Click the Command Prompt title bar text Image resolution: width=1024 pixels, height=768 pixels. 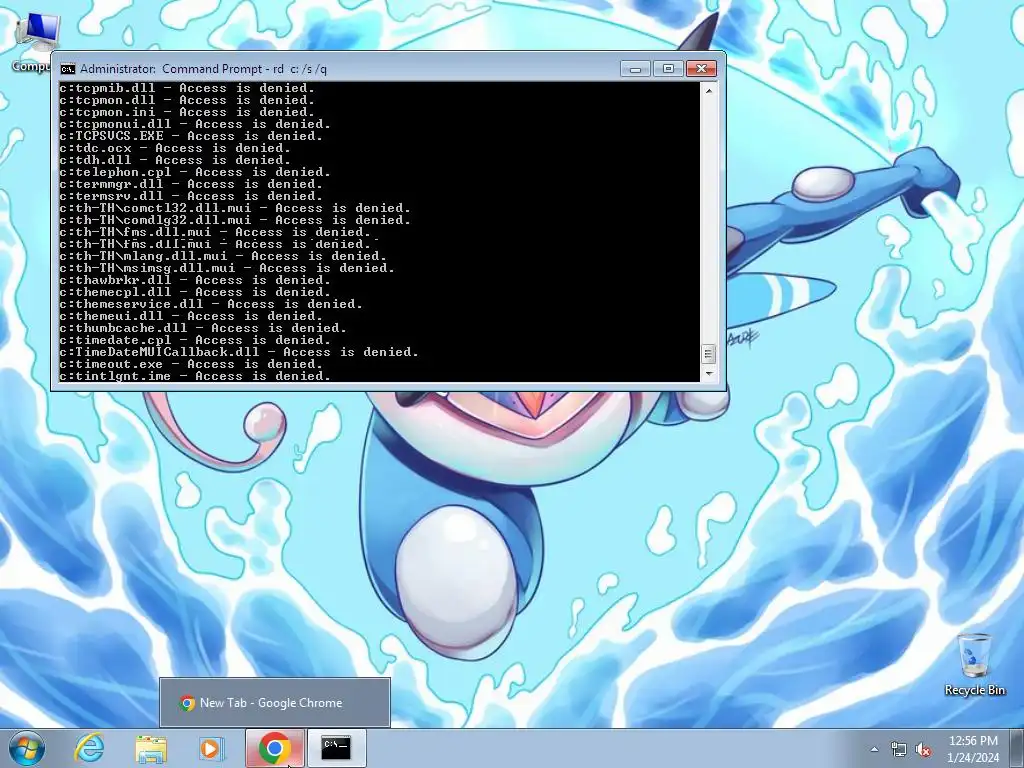(x=203, y=69)
